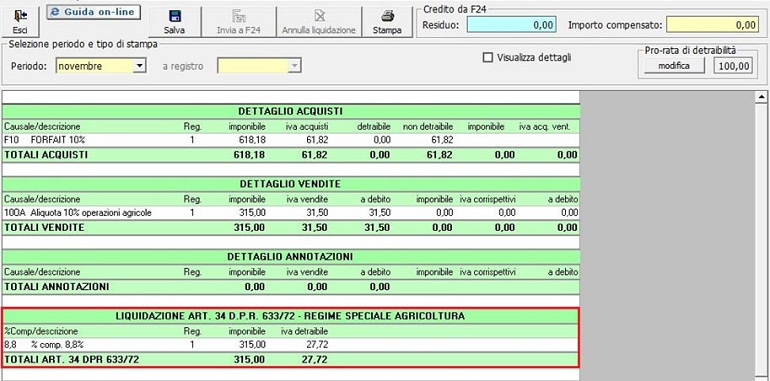
Task: Click the TOTALI ANNOTAZIONI label
Action: pos(56,287)
